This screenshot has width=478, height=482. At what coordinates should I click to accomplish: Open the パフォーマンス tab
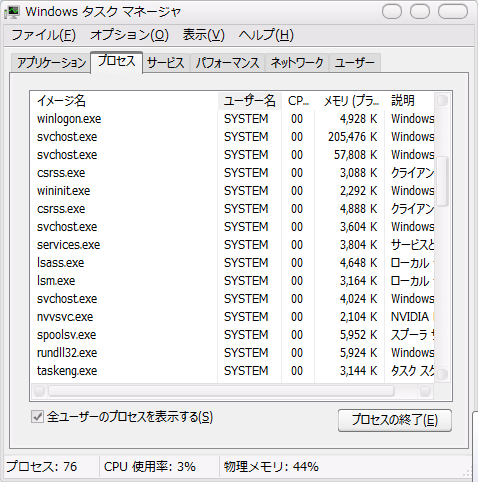tap(227, 63)
